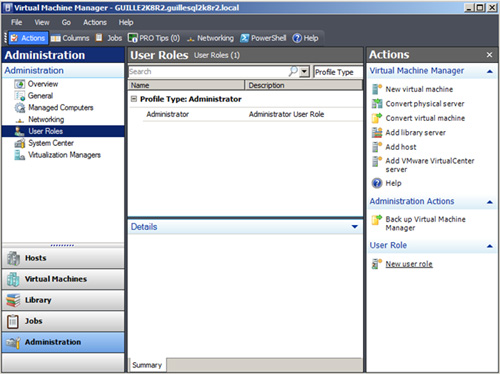Click the System Center icon
The height and width of the screenshot is (374, 500).
20,143
